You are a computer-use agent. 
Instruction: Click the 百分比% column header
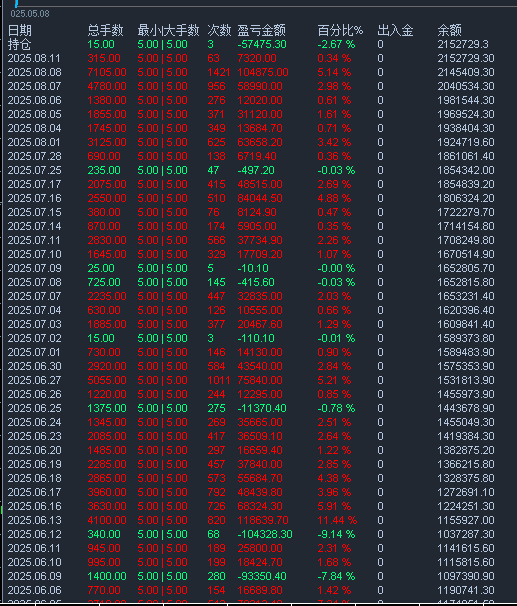340,30
